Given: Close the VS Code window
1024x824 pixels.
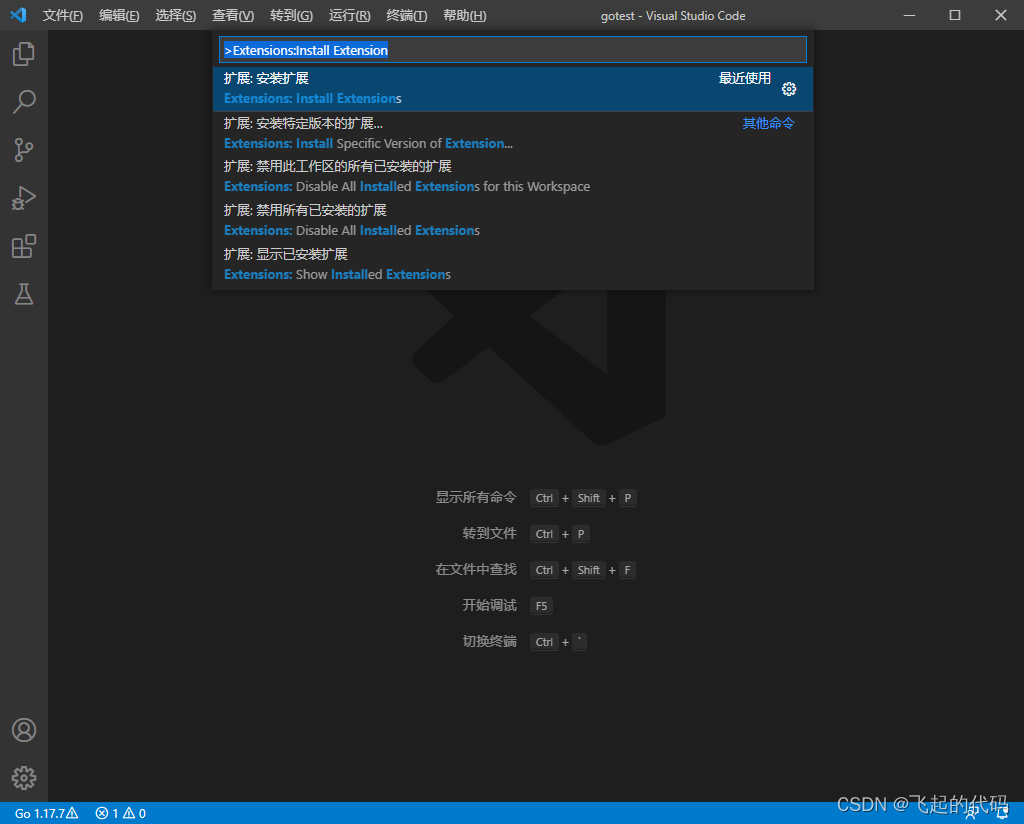Looking at the screenshot, I should (x=1000, y=15).
